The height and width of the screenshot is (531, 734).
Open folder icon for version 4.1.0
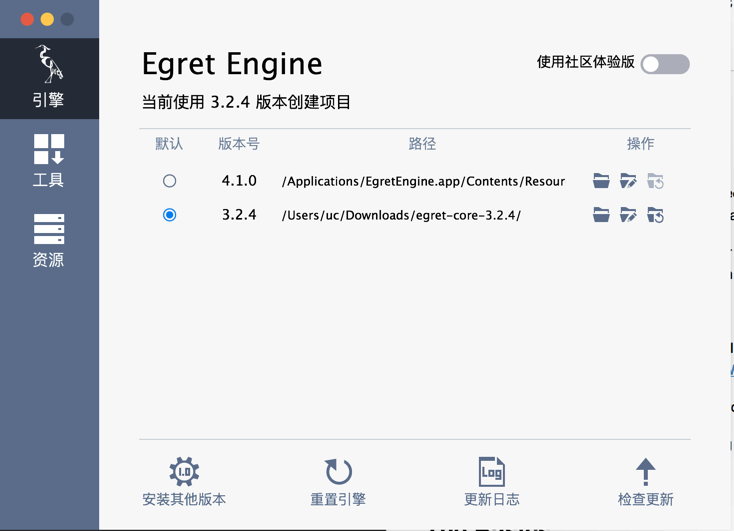pyautogui.click(x=601, y=181)
